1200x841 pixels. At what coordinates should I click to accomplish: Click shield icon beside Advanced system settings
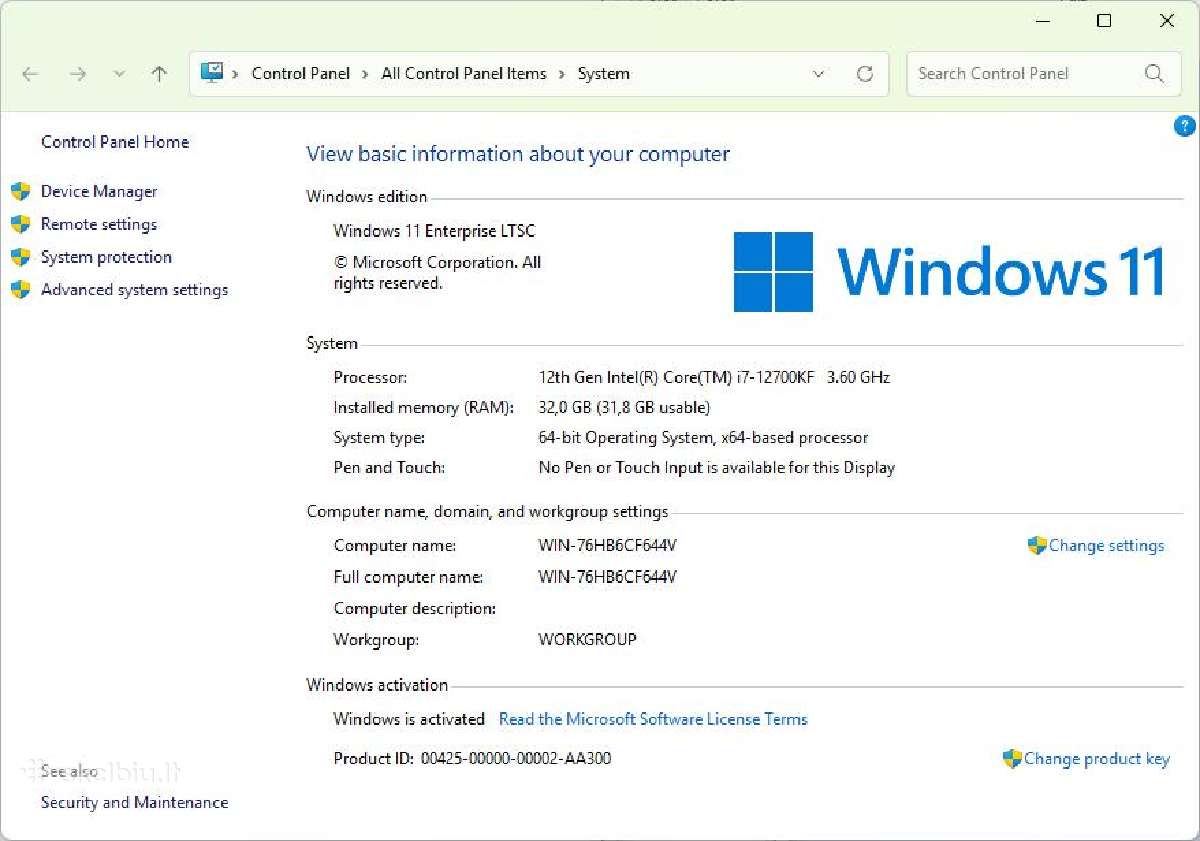[20, 290]
